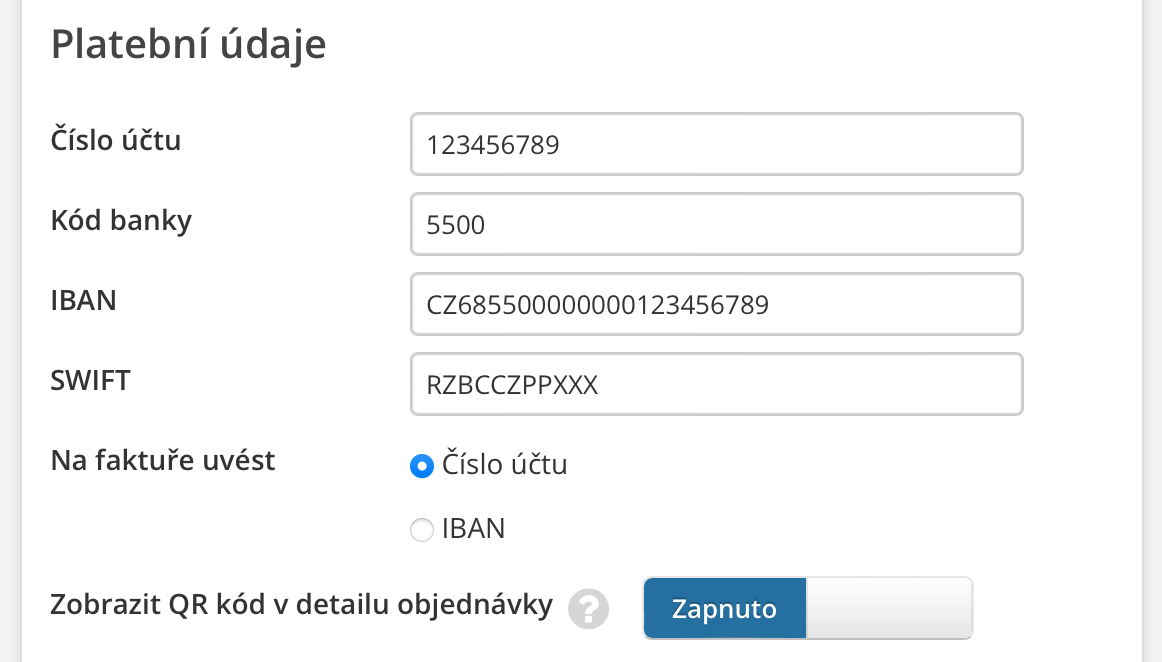Click the IBAN radio option text
Screen dimensions: 1162x662
(x=473, y=529)
